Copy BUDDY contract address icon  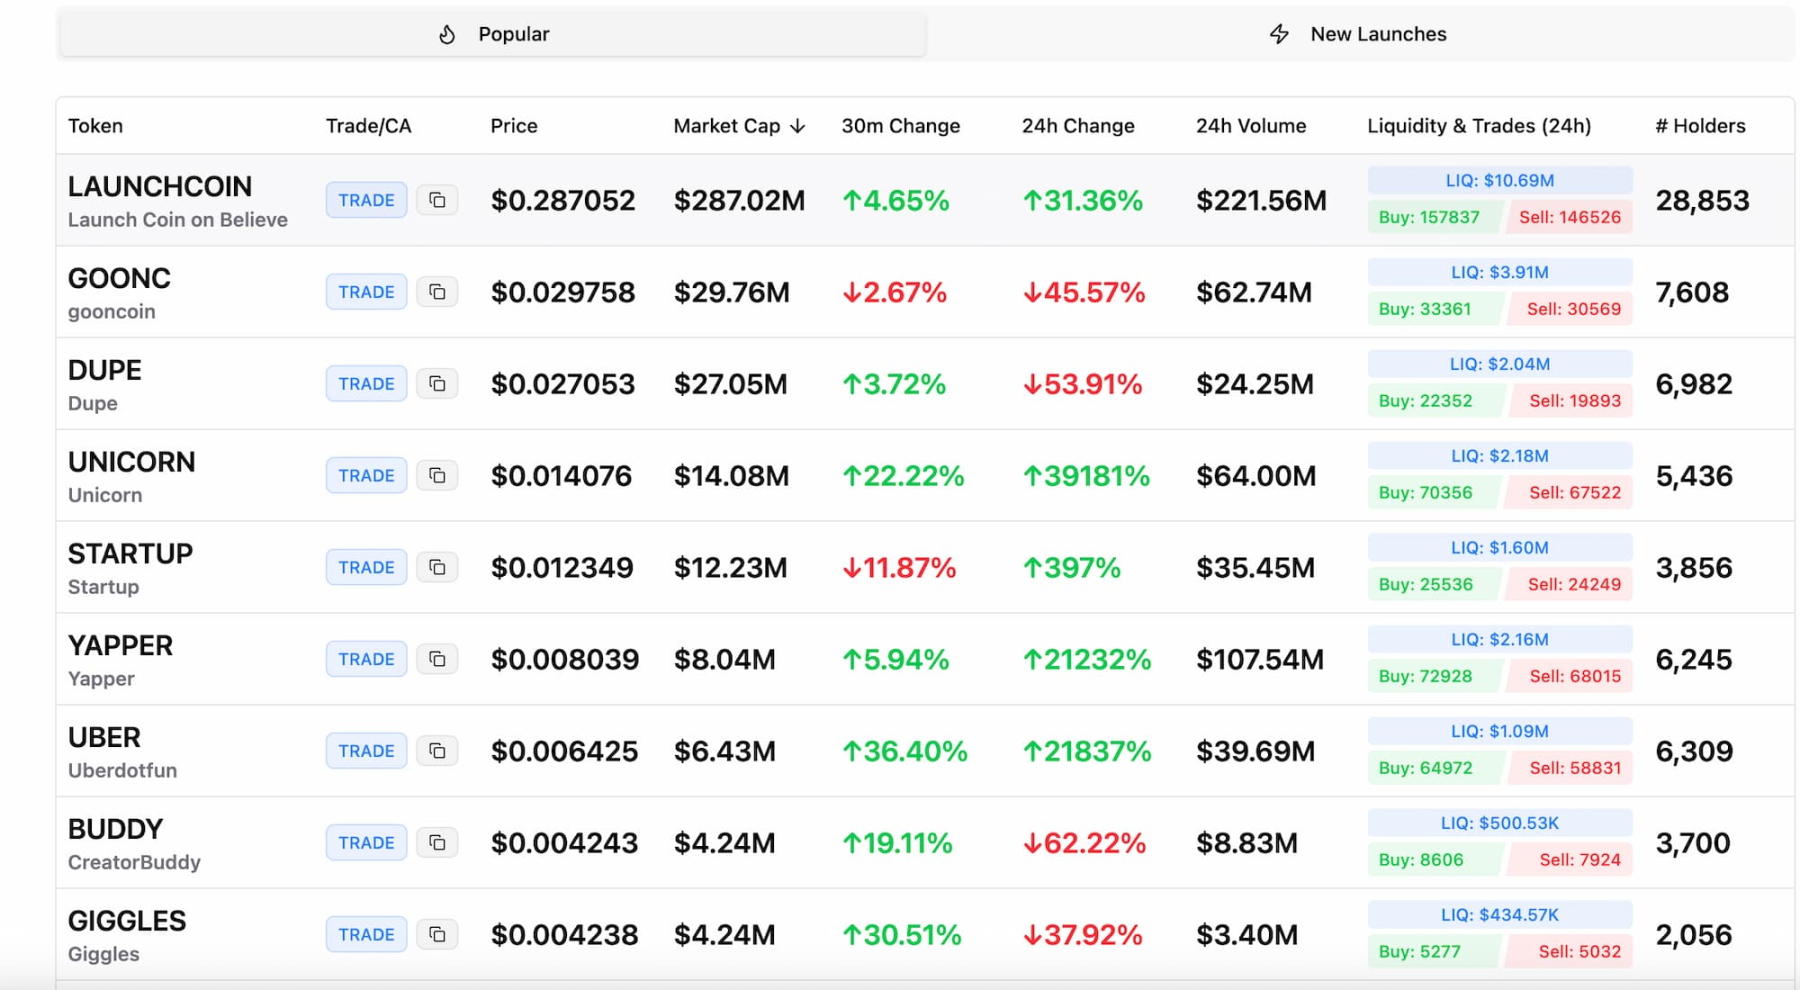pos(437,843)
